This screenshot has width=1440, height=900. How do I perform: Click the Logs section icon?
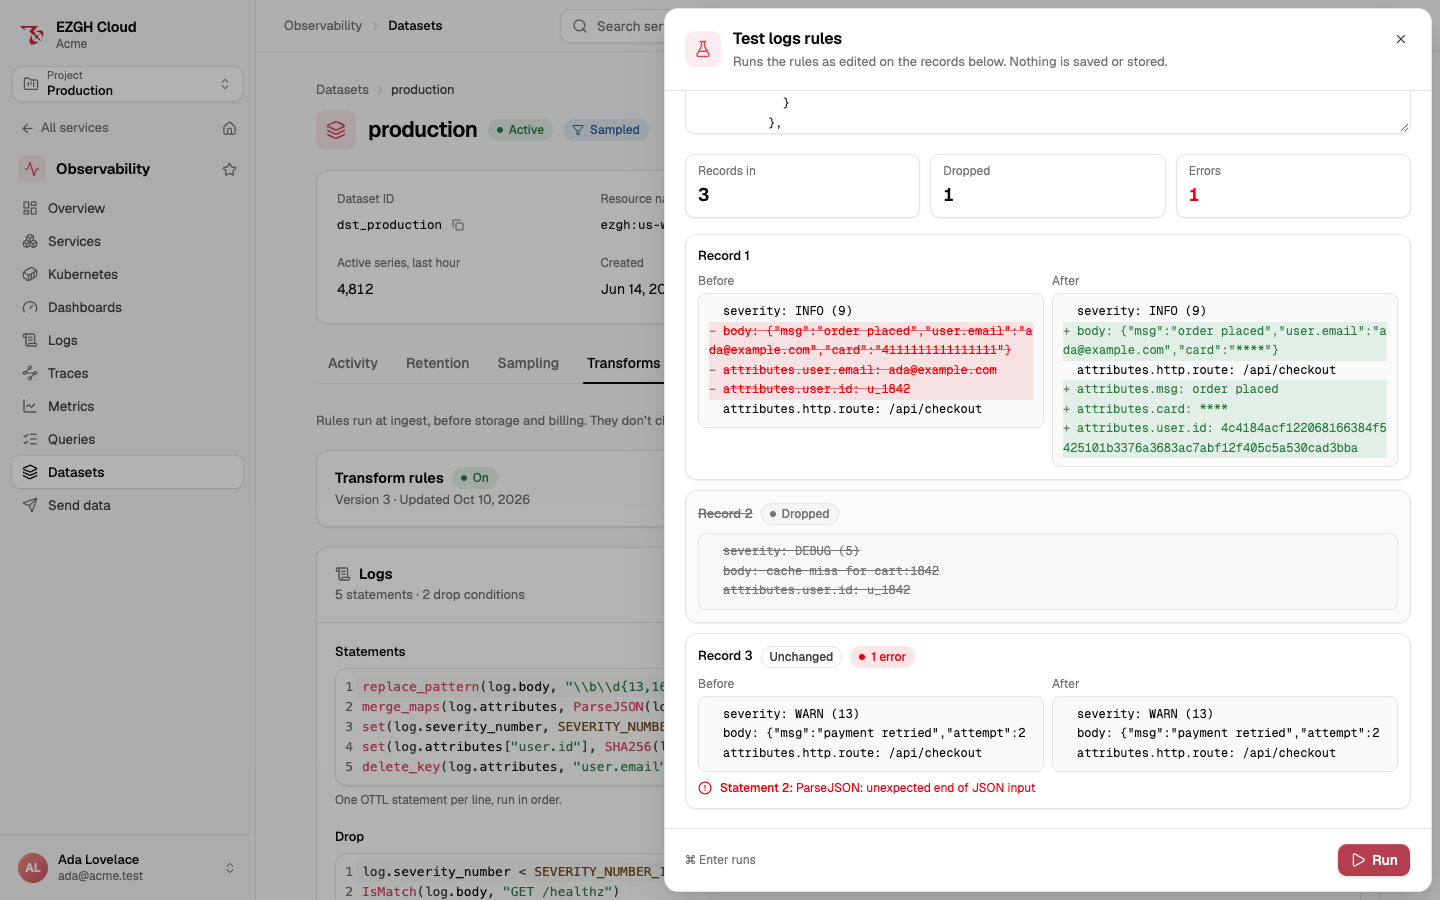[x=343, y=574]
